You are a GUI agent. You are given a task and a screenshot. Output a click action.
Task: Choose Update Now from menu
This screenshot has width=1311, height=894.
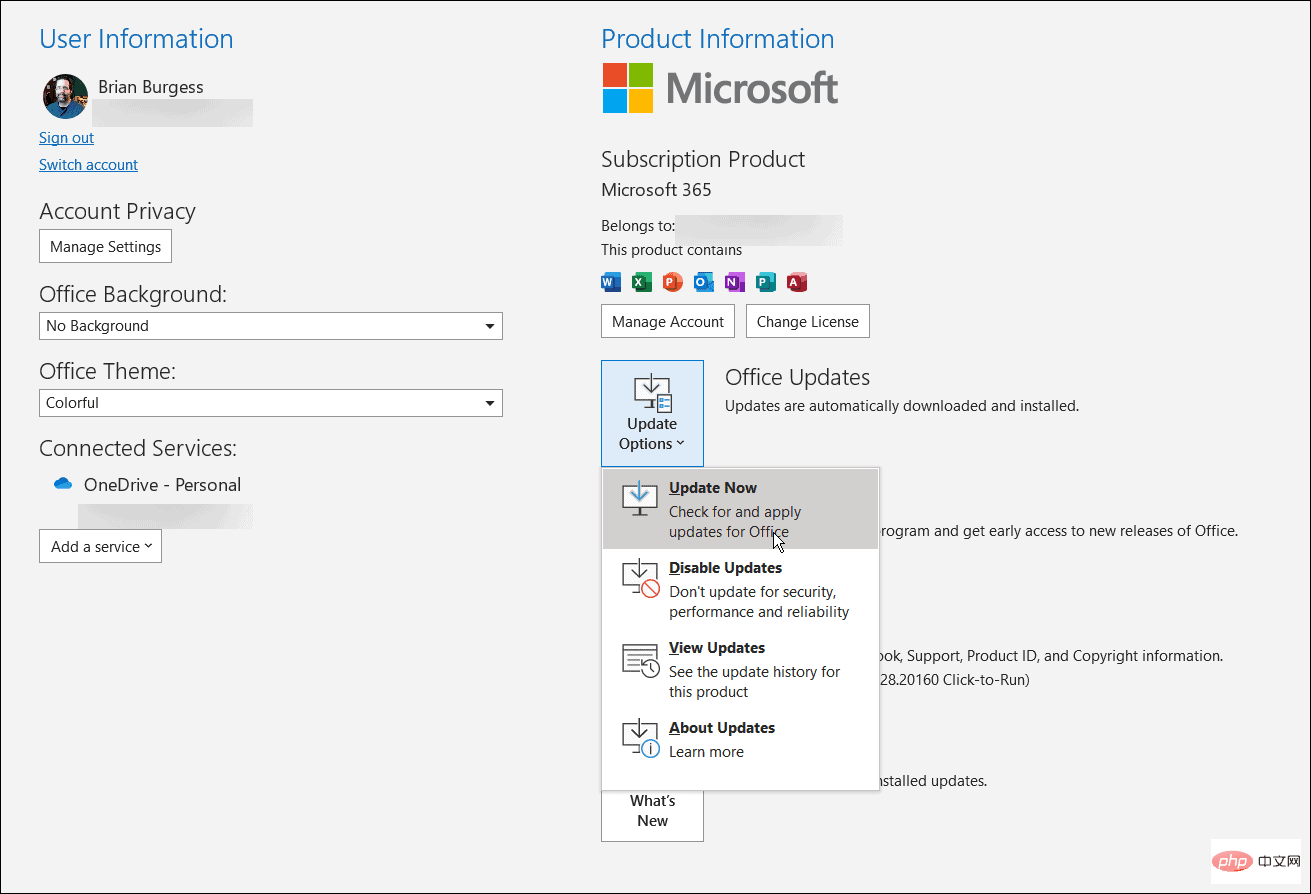(x=740, y=510)
